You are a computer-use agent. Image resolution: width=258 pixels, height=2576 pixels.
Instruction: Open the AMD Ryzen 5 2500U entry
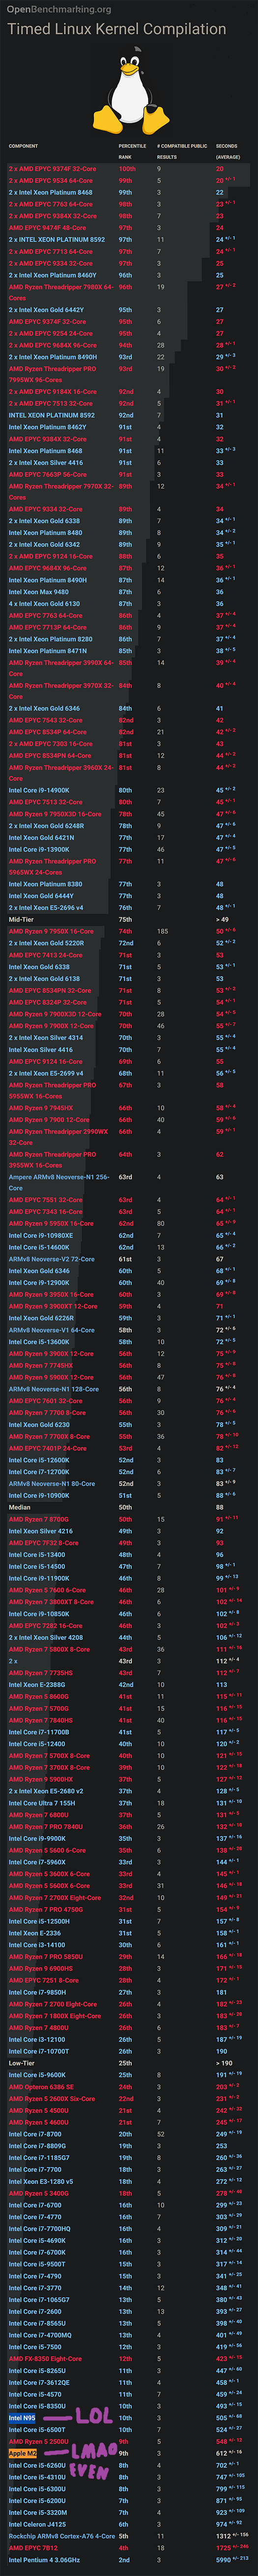tap(38, 2442)
